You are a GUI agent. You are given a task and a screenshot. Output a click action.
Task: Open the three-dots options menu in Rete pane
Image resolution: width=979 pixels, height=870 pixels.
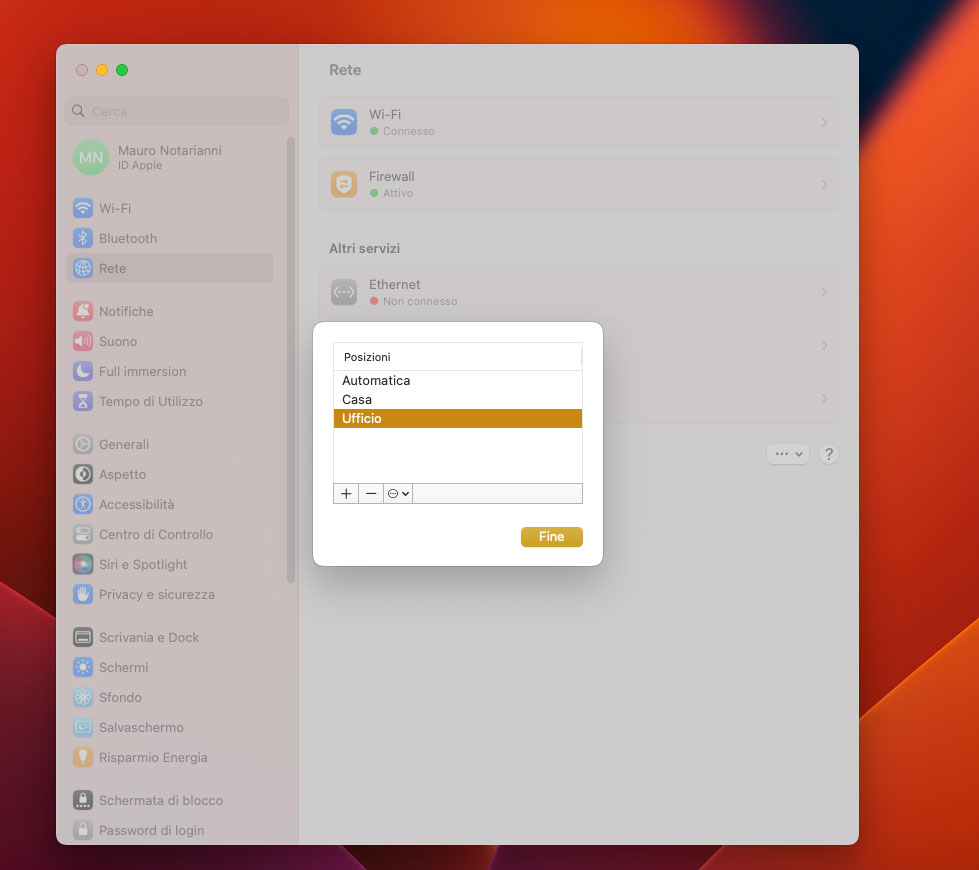coord(787,454)
